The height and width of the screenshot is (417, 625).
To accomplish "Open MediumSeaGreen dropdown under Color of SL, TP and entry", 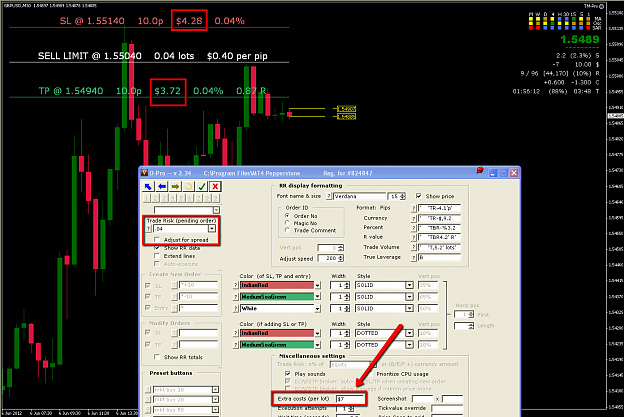I will (317, 297).
